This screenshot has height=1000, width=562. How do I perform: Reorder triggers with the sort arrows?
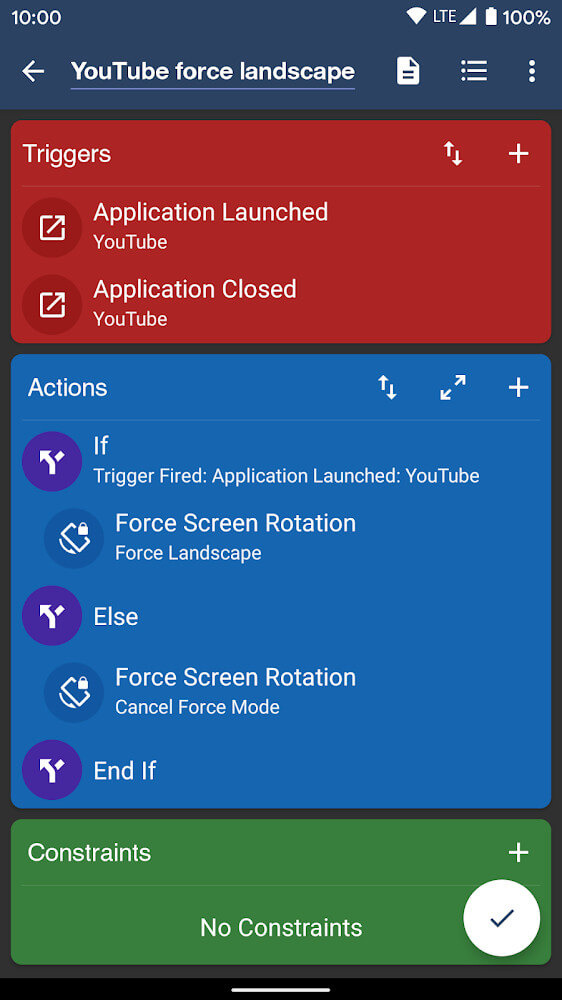pos(453,154)
